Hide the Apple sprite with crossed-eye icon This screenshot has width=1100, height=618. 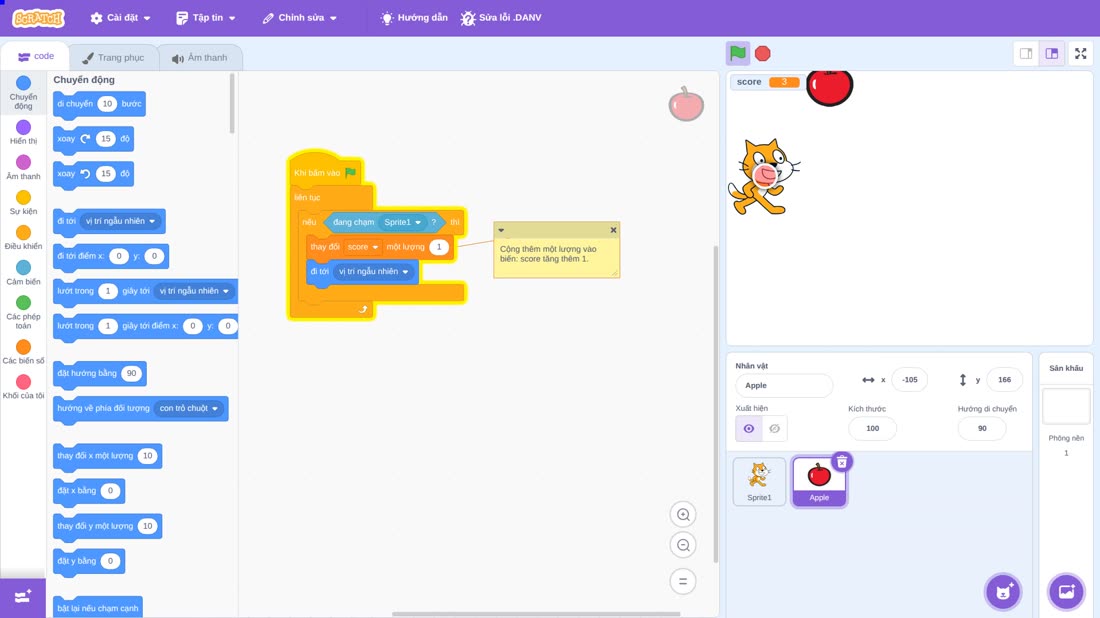click(x=774, y=429)
